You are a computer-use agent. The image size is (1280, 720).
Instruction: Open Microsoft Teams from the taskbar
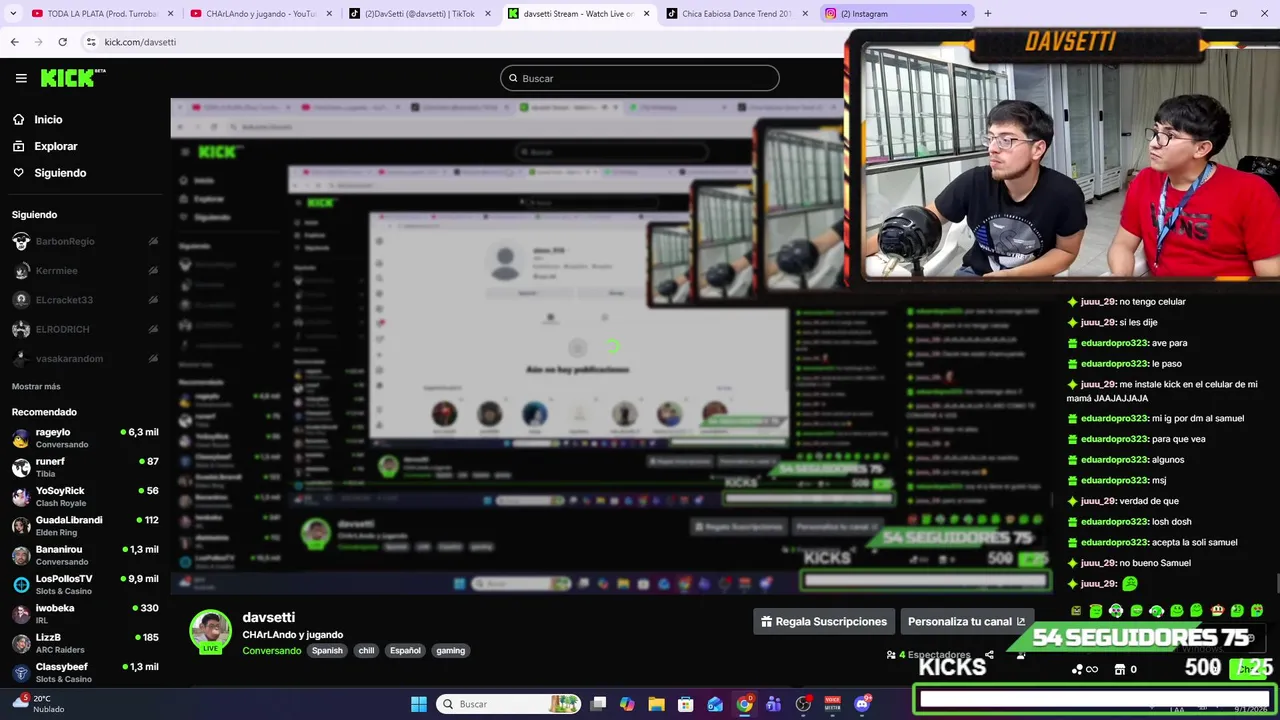(x=774, y=704)
